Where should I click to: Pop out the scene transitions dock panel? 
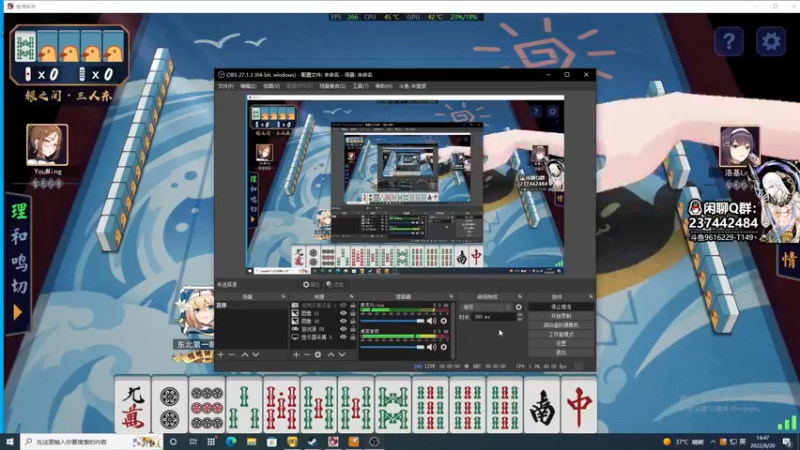(x=520, y=296)
